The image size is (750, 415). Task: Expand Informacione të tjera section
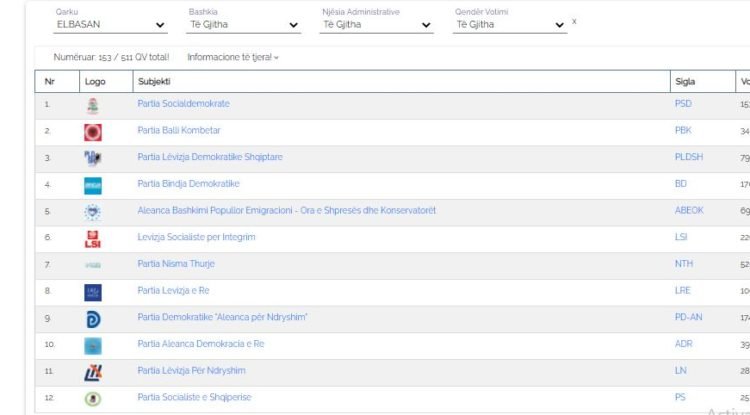(x=233, y=57)
